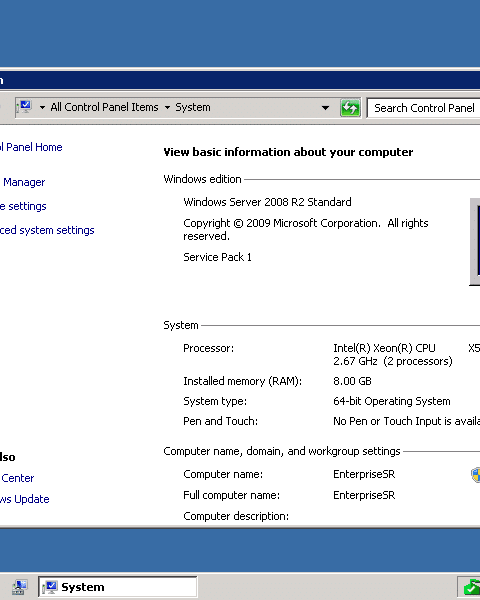Click the Computer description label

pos(236,516)
